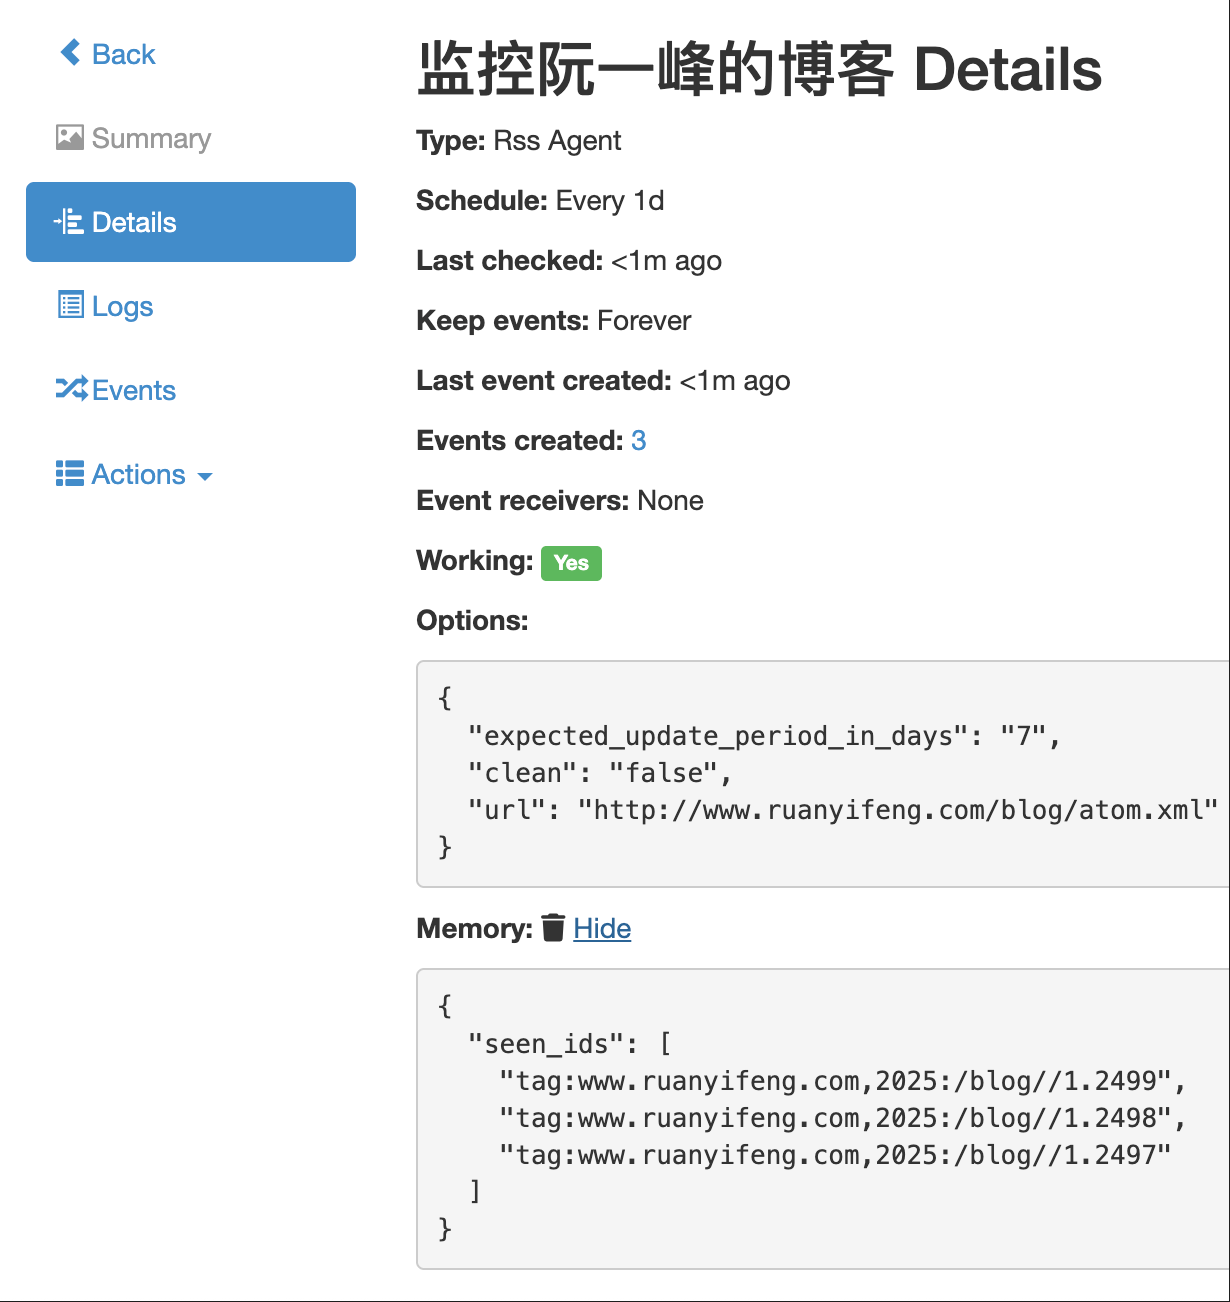
Task: Select the Events tab
Action: pos(116,390)
